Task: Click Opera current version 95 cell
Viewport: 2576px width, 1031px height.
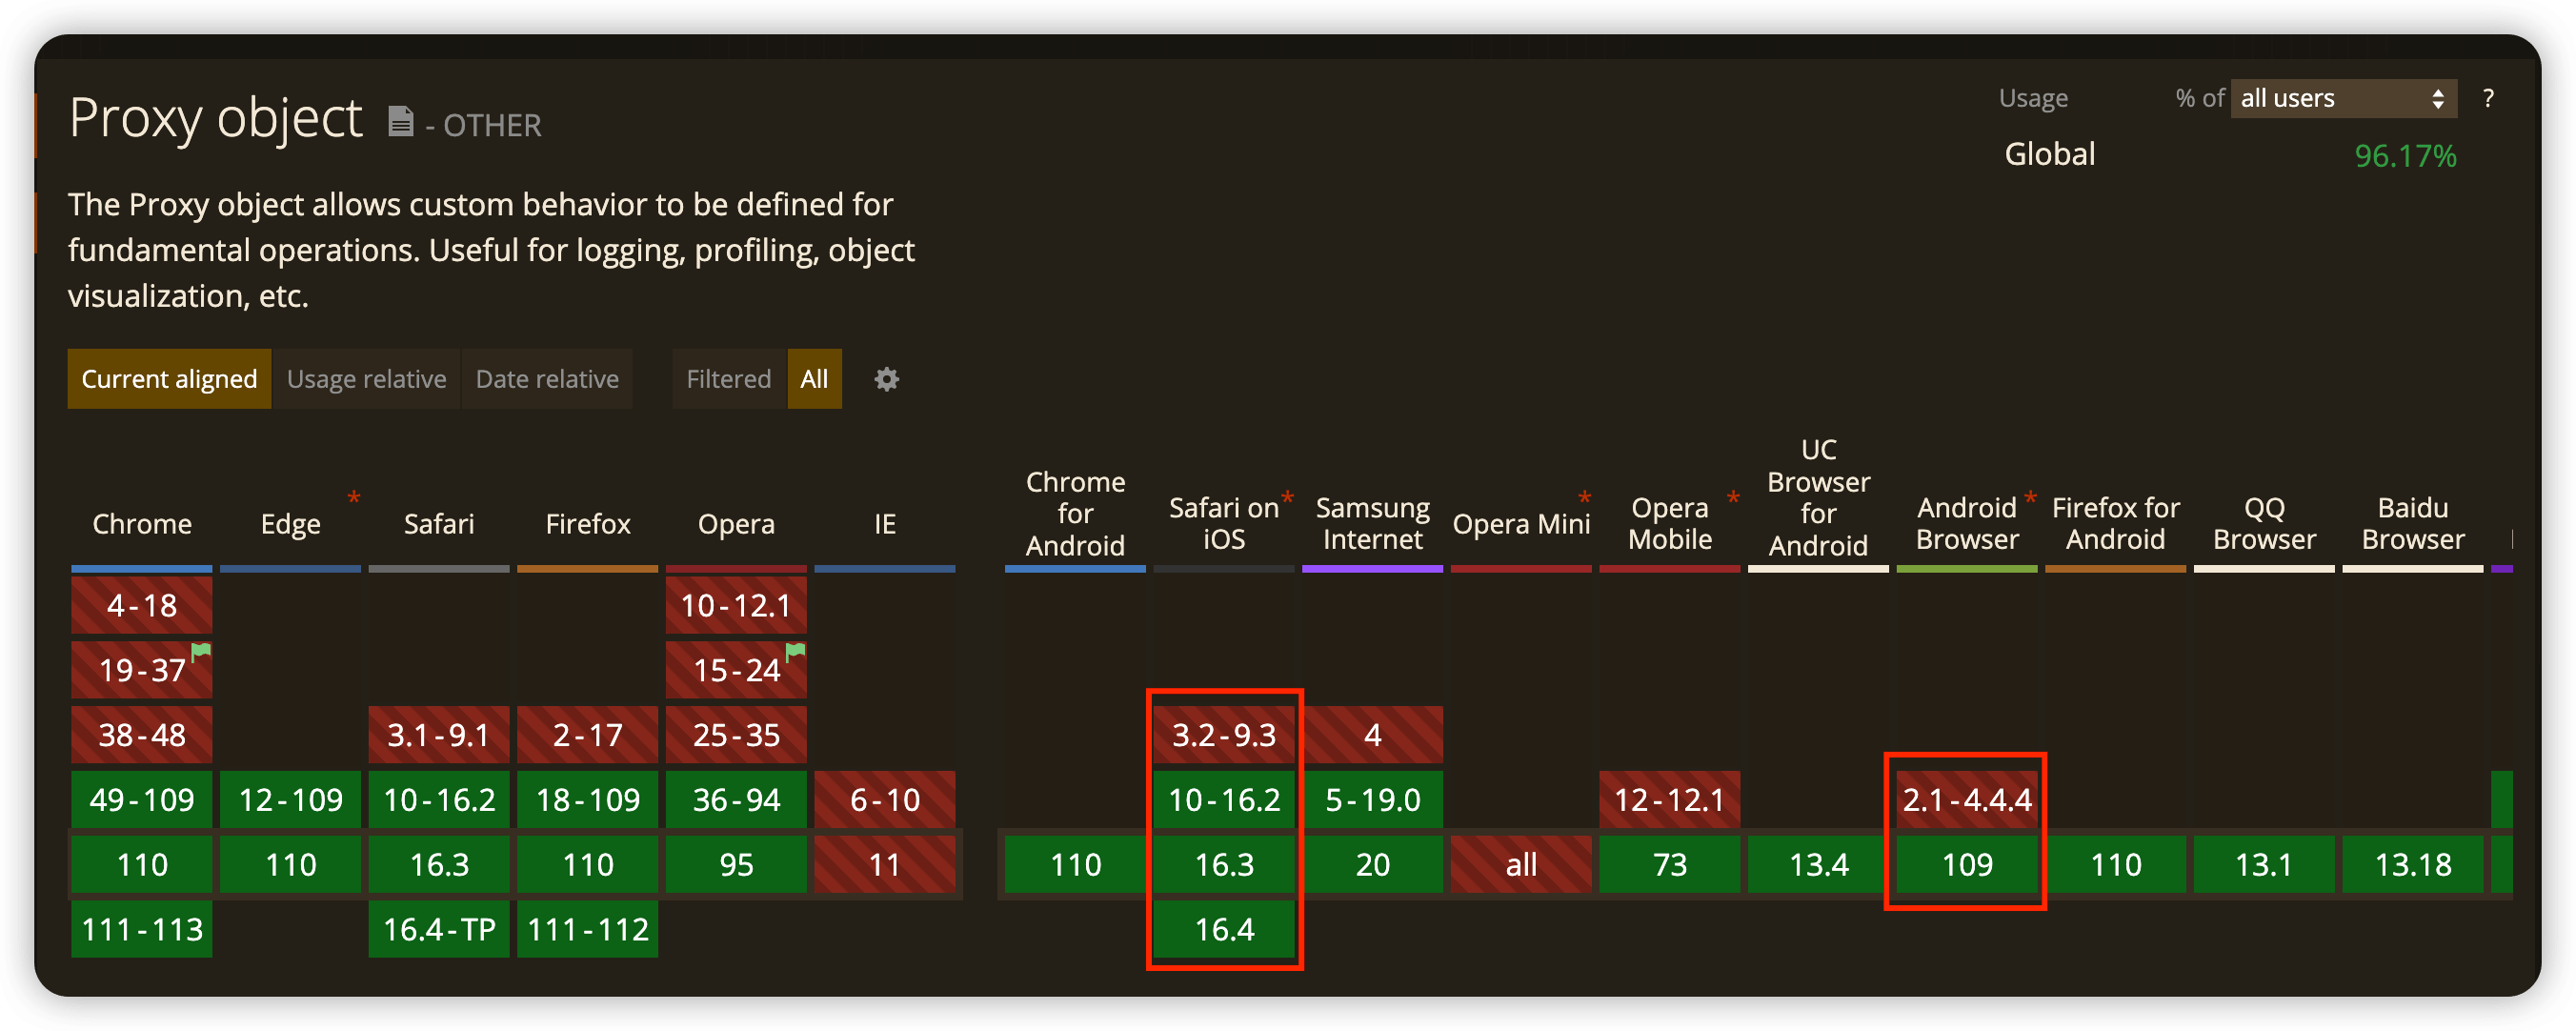Action: pos(736,865)
